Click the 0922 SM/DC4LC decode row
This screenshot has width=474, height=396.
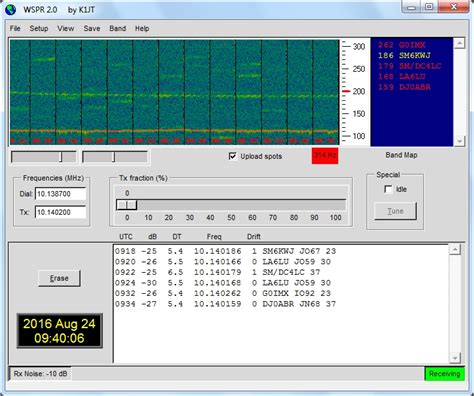(x=218, y=272)
